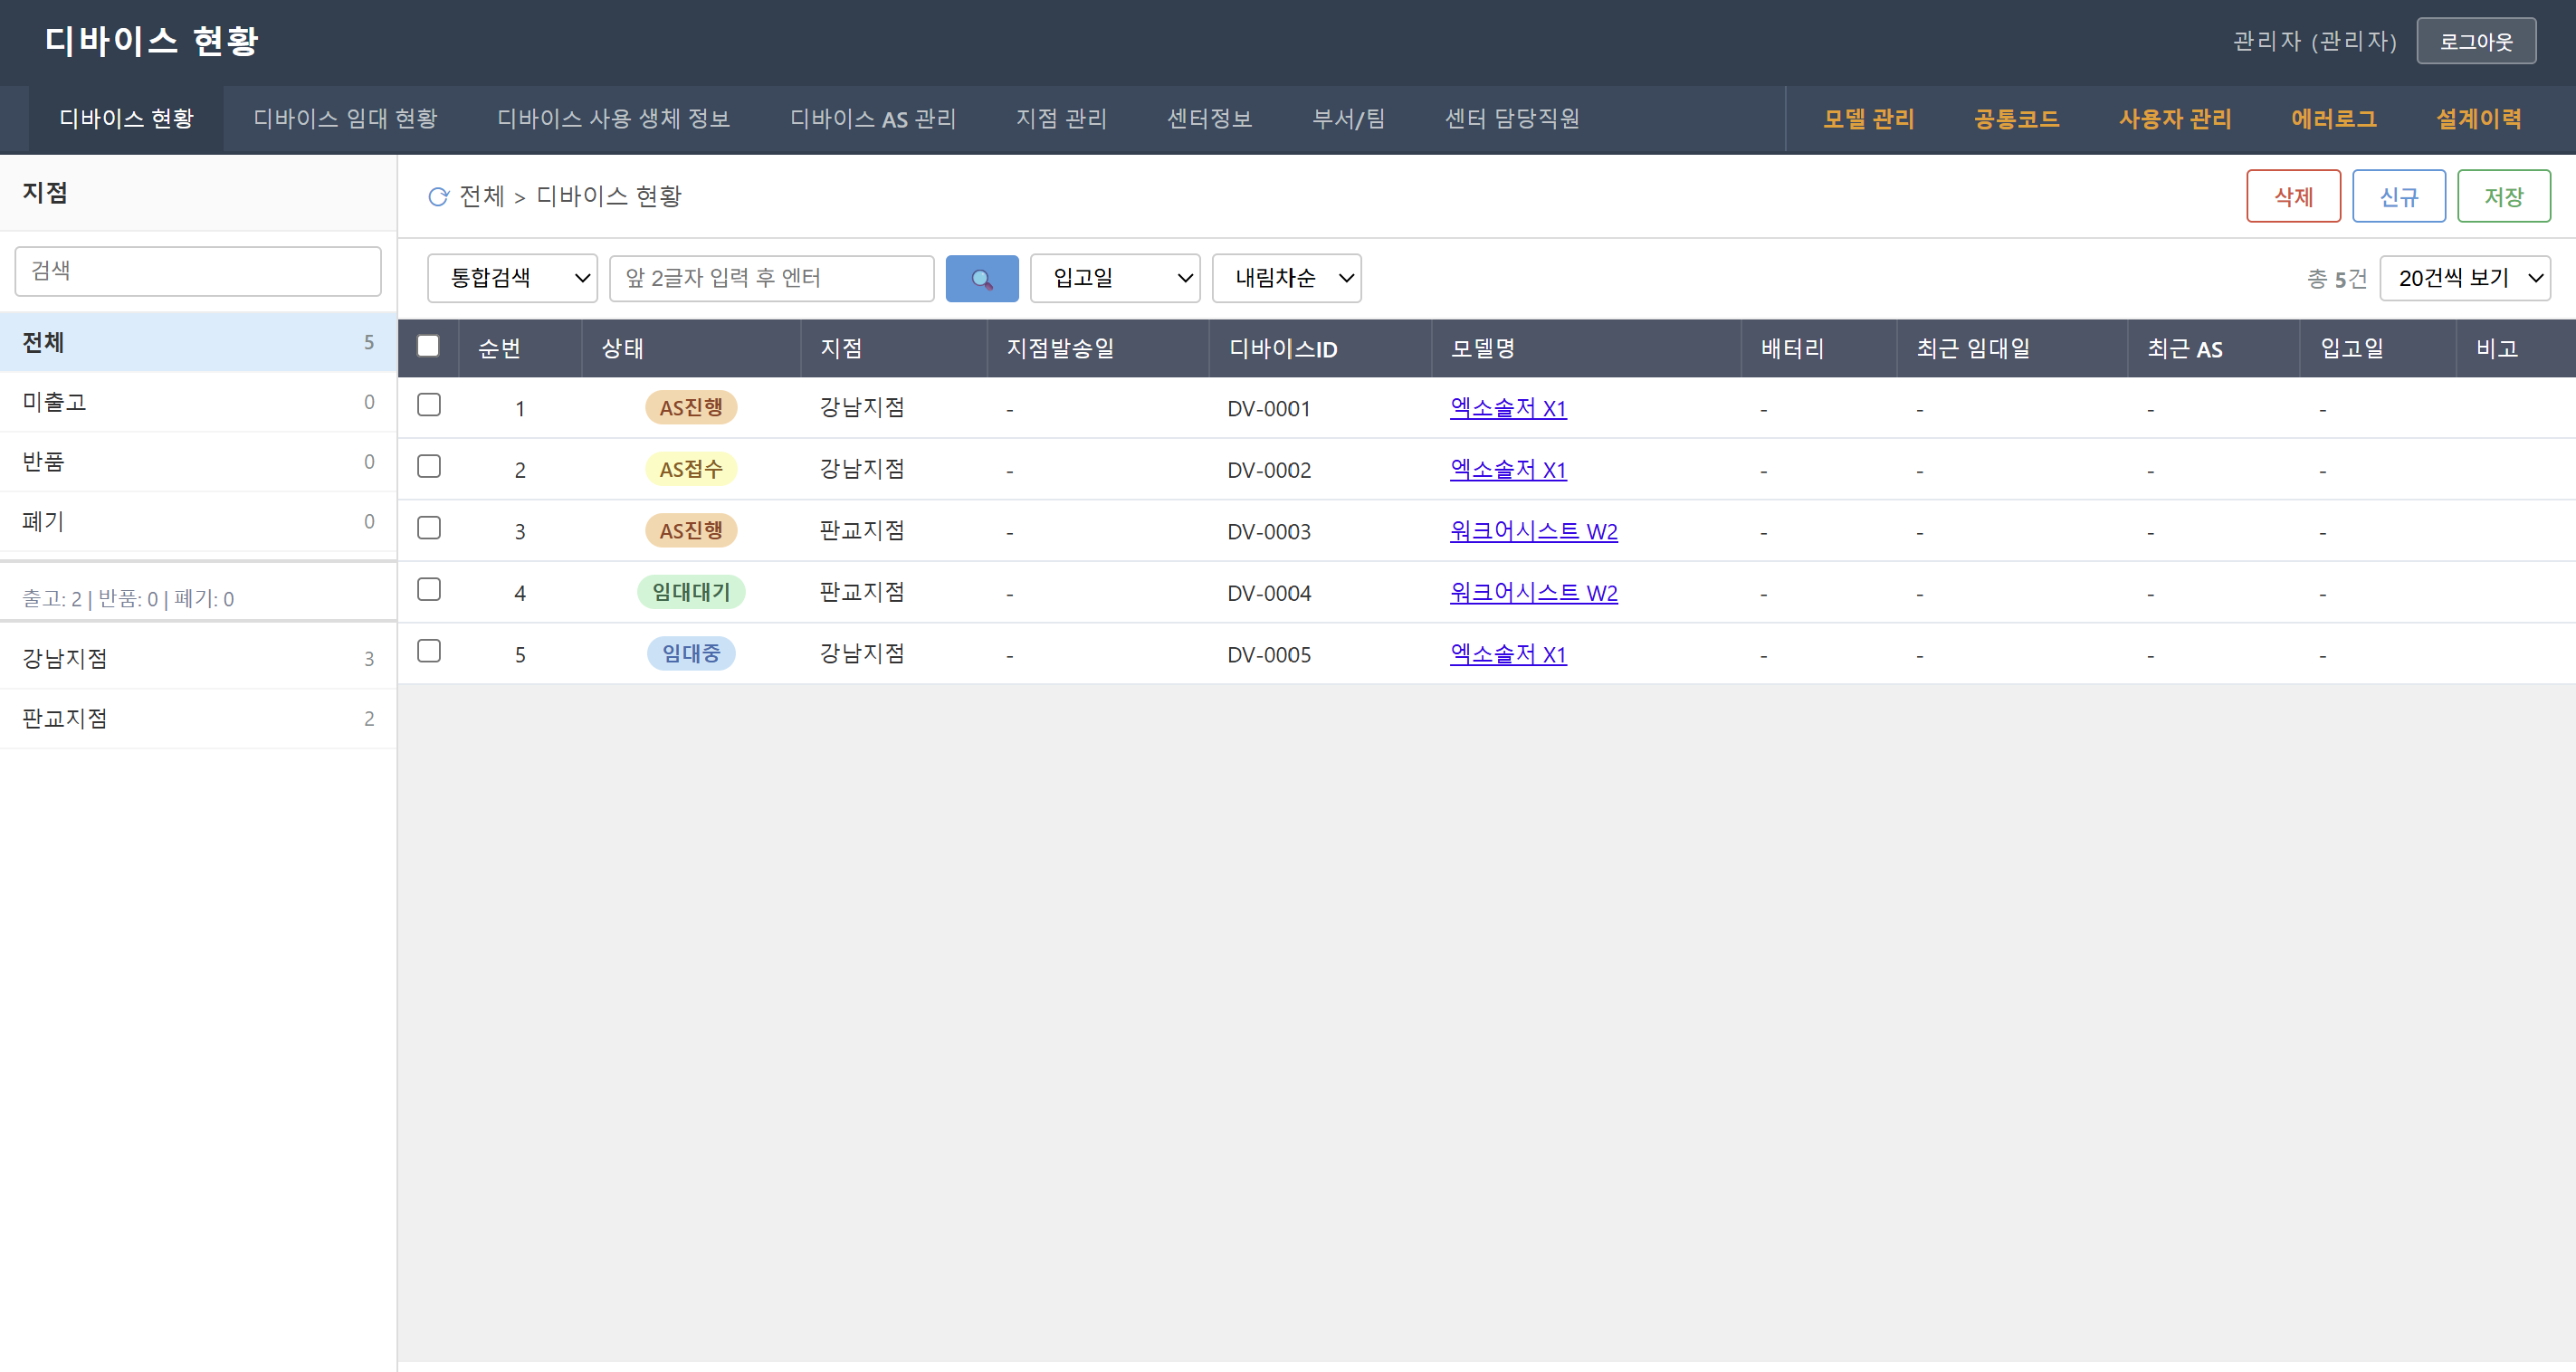Open the 입고일 sort field dropdown
The height and width of the screenshot is (1372, 2576).
1115,278
